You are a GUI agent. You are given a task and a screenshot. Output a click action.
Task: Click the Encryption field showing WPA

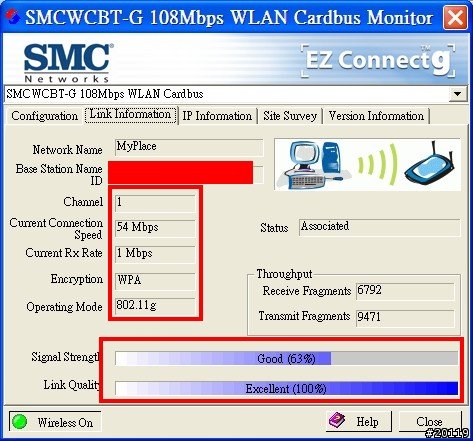pos(155,281)
